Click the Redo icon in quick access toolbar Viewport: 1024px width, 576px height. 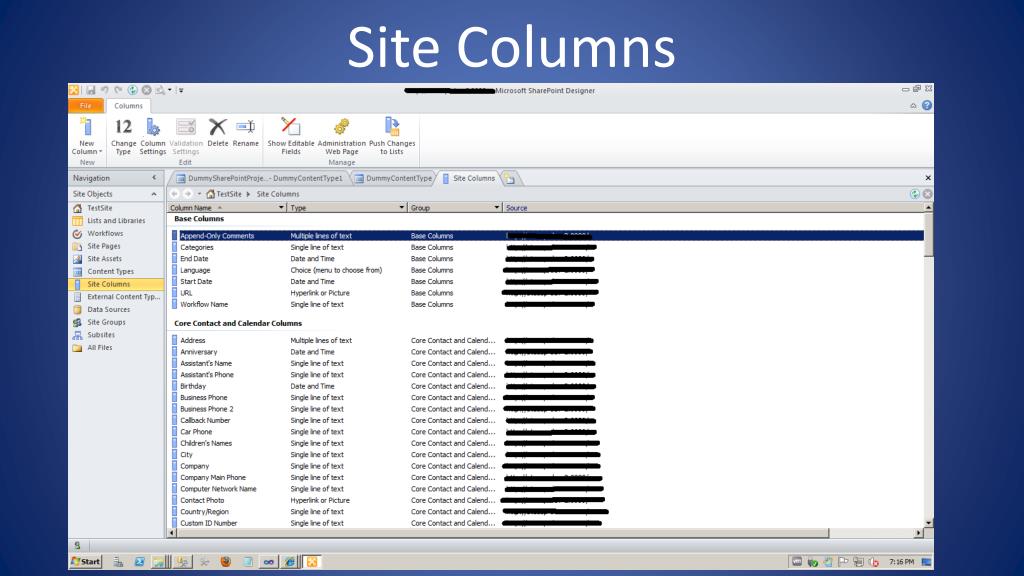coord(118,90)
